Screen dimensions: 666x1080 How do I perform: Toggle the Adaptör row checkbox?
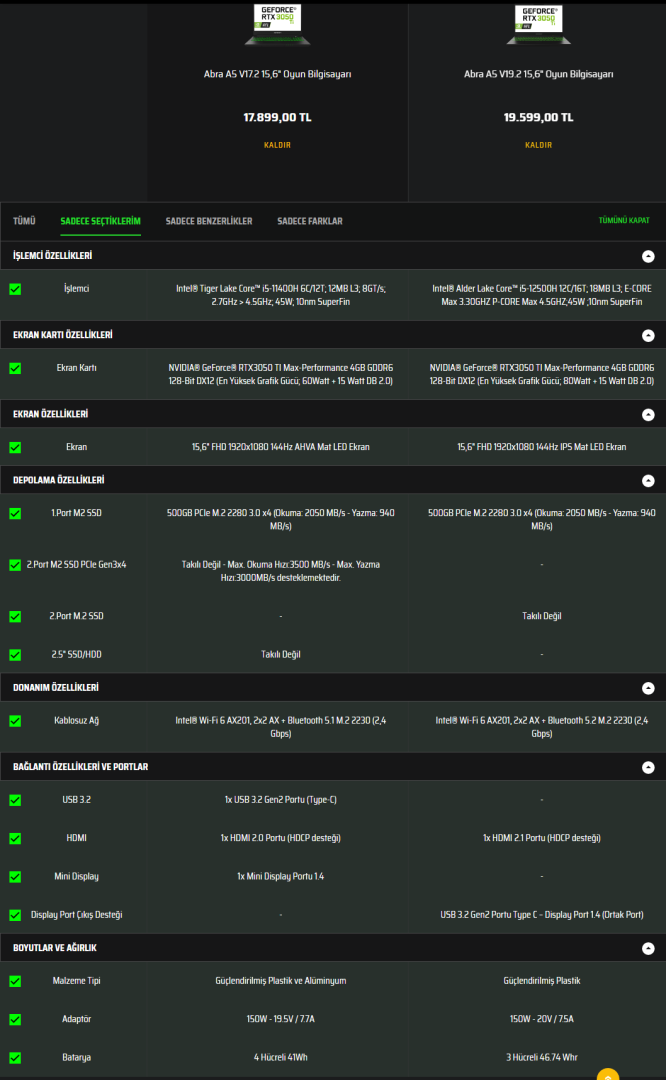point(15,1019)
